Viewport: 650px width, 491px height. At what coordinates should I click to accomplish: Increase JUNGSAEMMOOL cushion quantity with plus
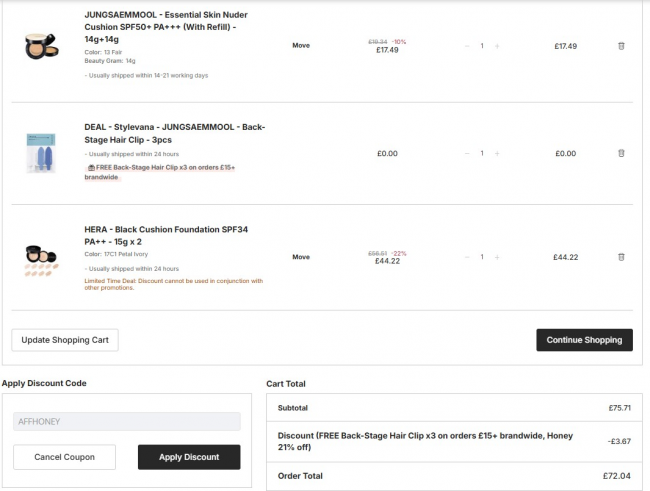[x=497, y=46]
